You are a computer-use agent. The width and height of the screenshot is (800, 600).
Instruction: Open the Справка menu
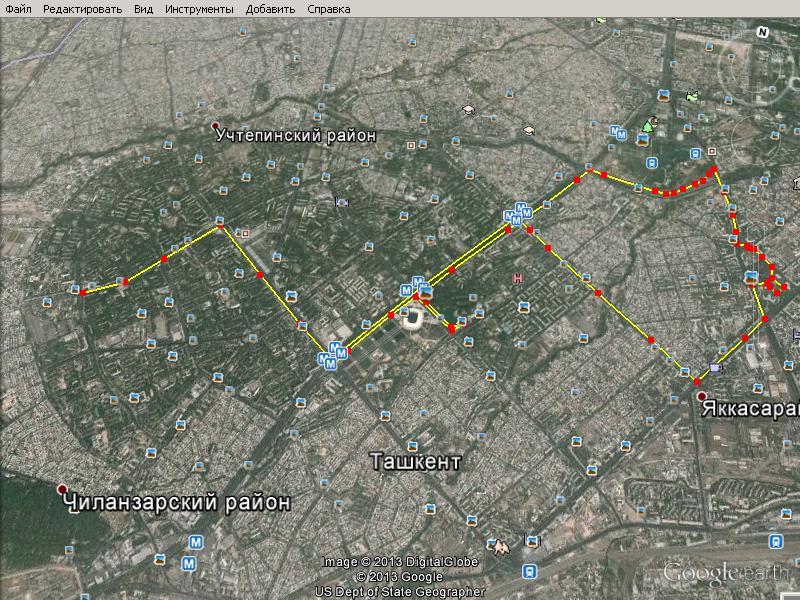pos(329,9)
